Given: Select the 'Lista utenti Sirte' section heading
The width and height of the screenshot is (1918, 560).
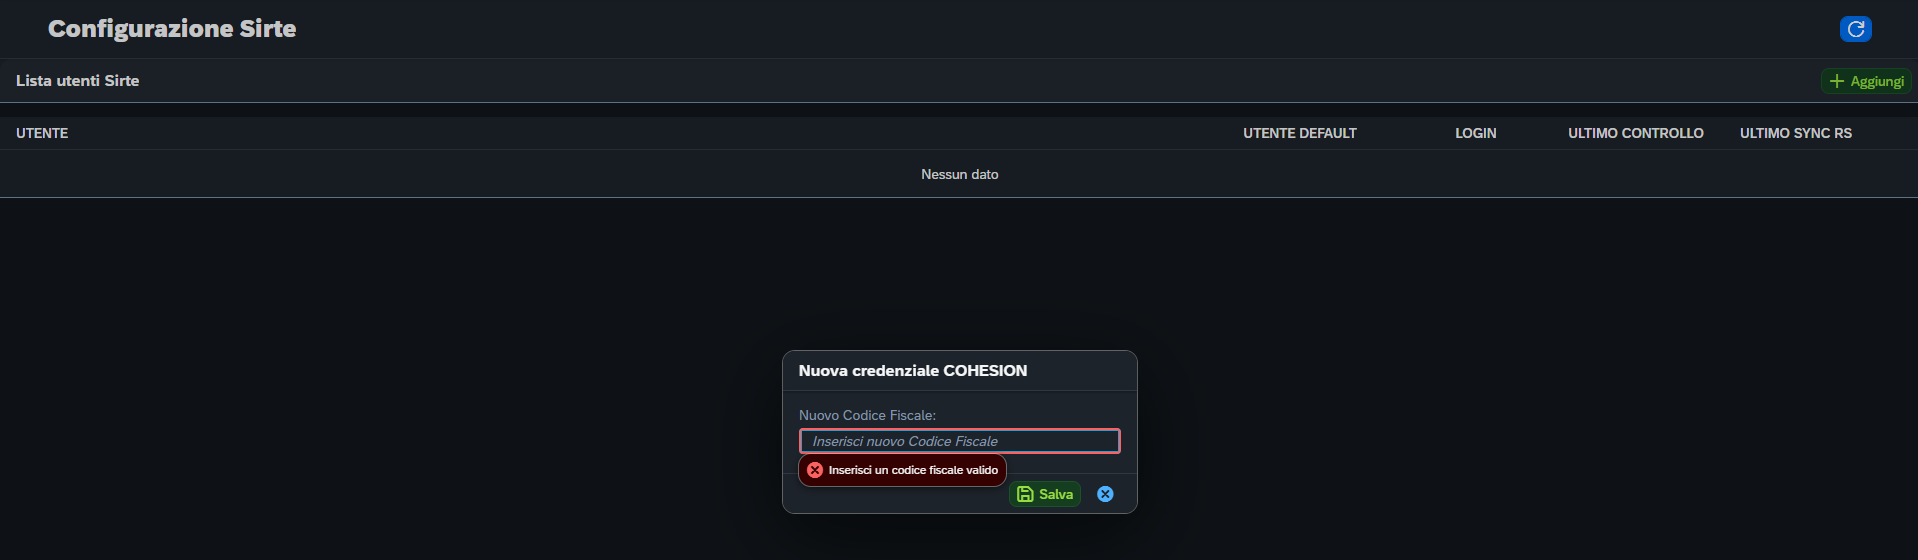Looking at the screenshot, I should pos(77,81).
